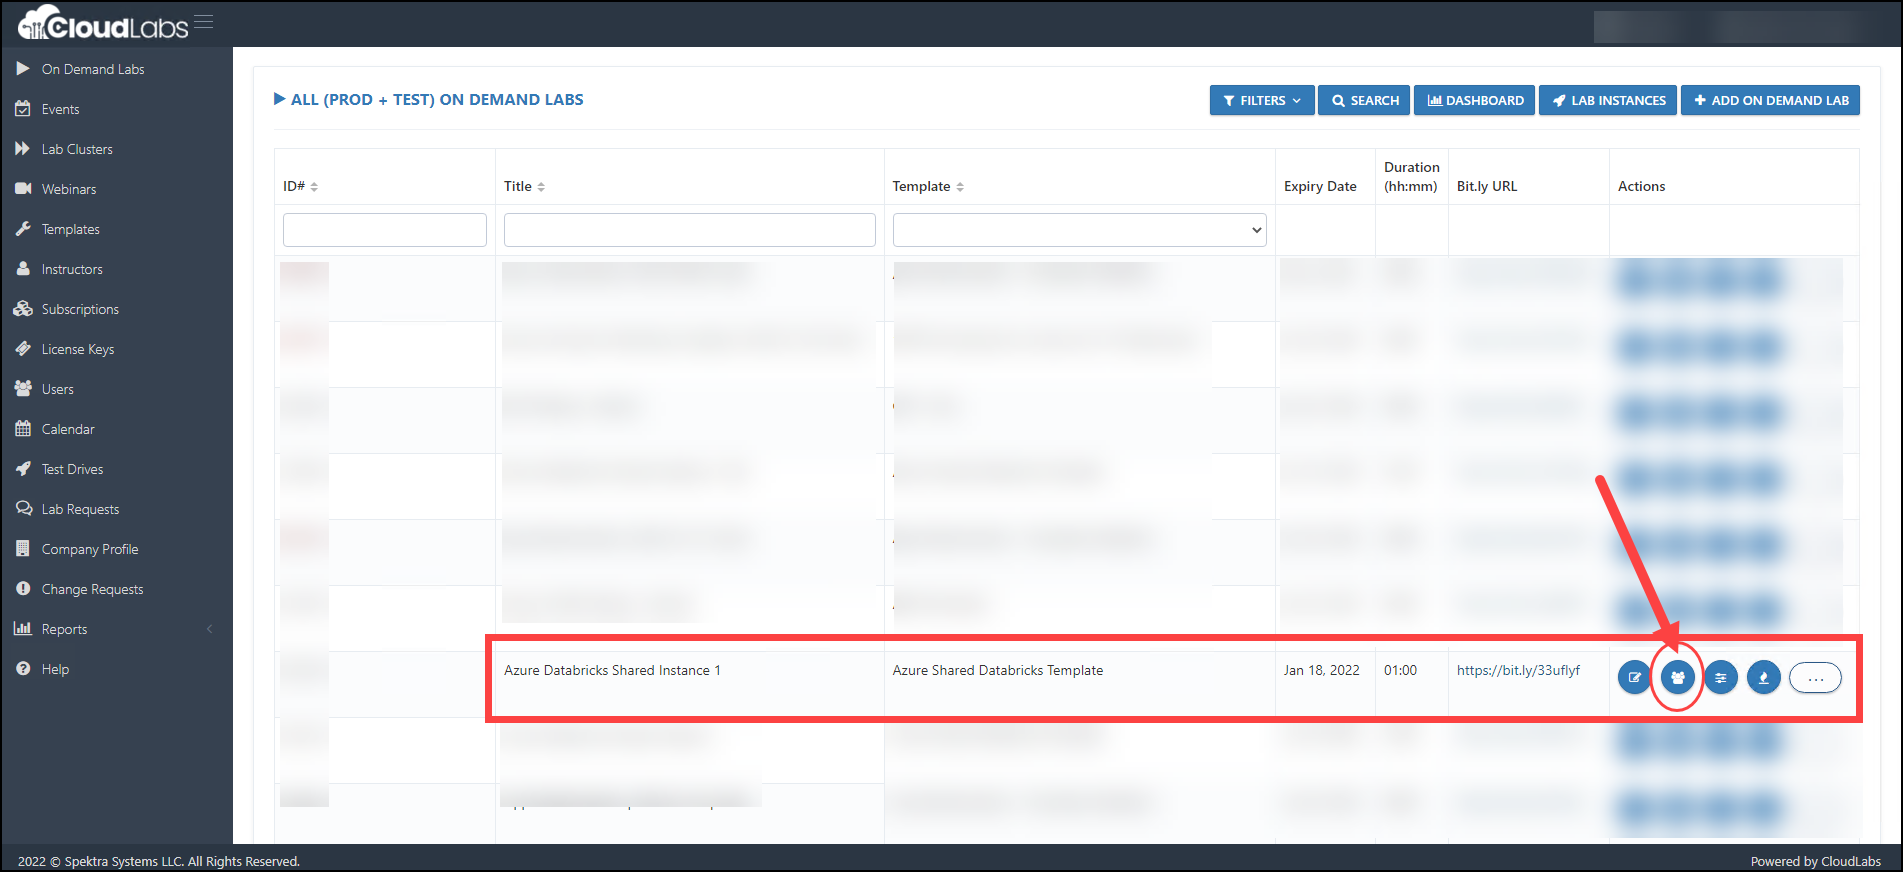1903x872 pixels.
Task: Click the ID# filter input field
Action: coord(385,230)
